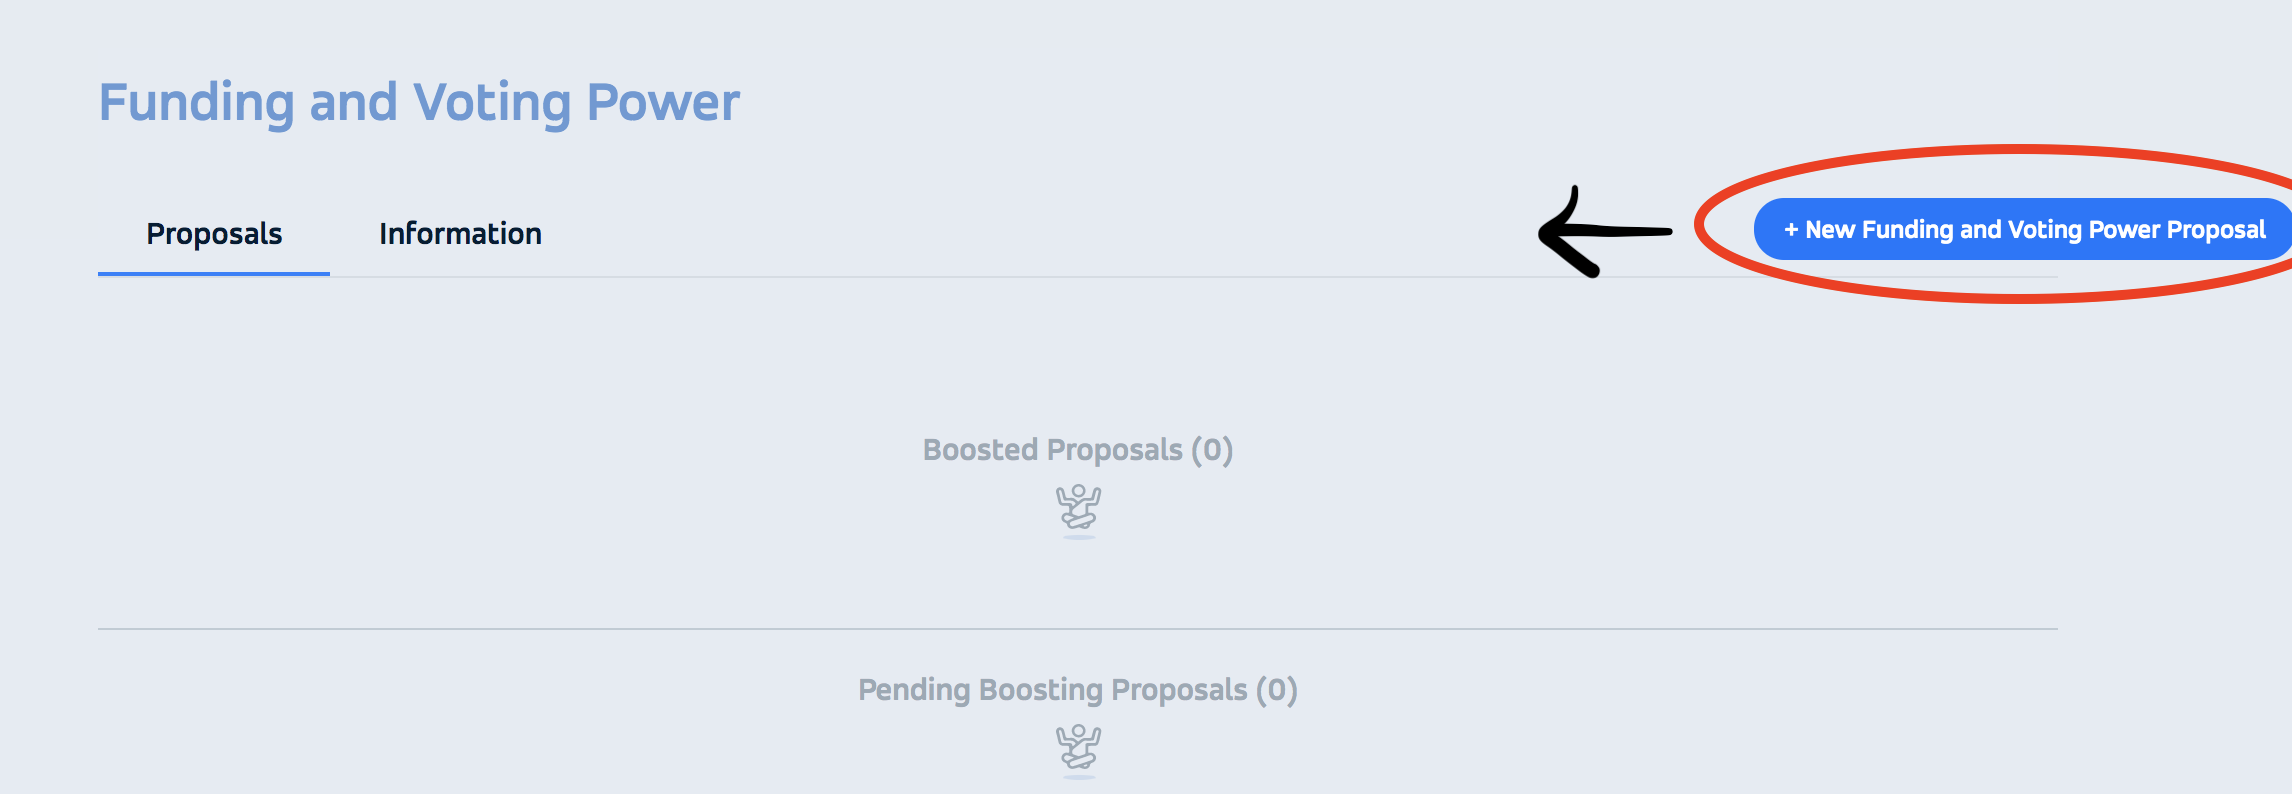Switch to the Information tab
The image size is (2292, 794).
(459, 232)
